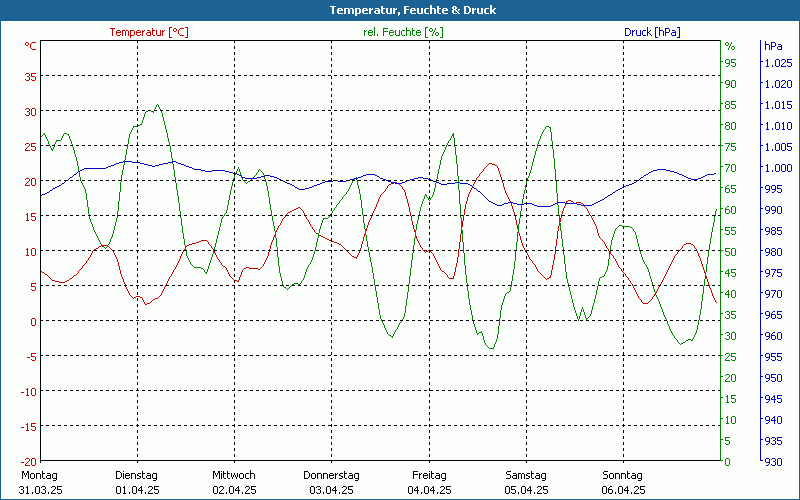The height and width of the screenshot is (500, 800).
Task: Click the 'Samstag' day label
Action: click(526, 475)
